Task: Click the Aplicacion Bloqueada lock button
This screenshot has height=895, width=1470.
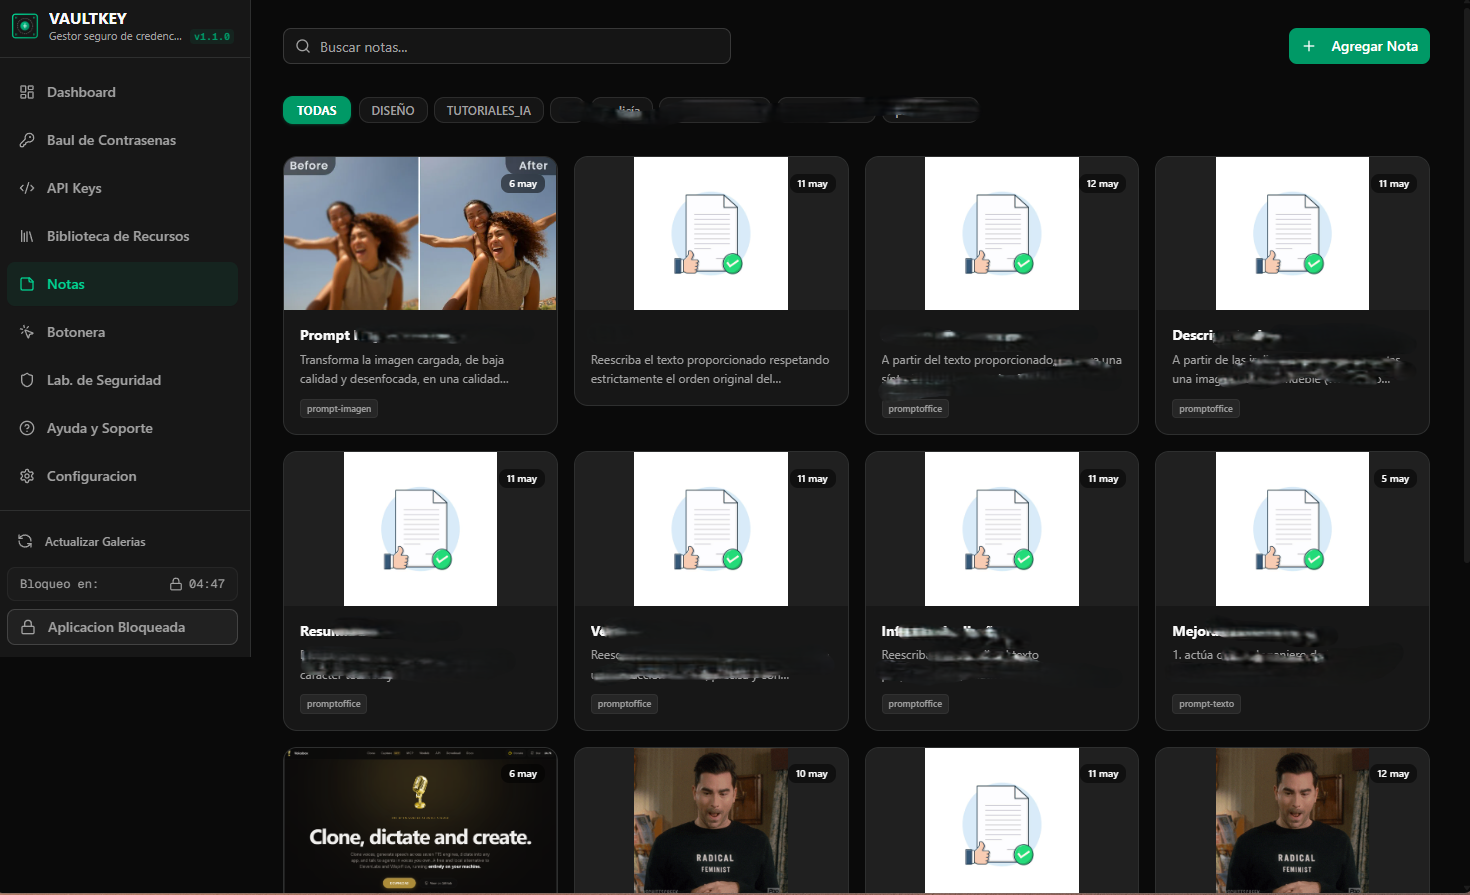Action: pyautogui.click(x=123, y=627)
